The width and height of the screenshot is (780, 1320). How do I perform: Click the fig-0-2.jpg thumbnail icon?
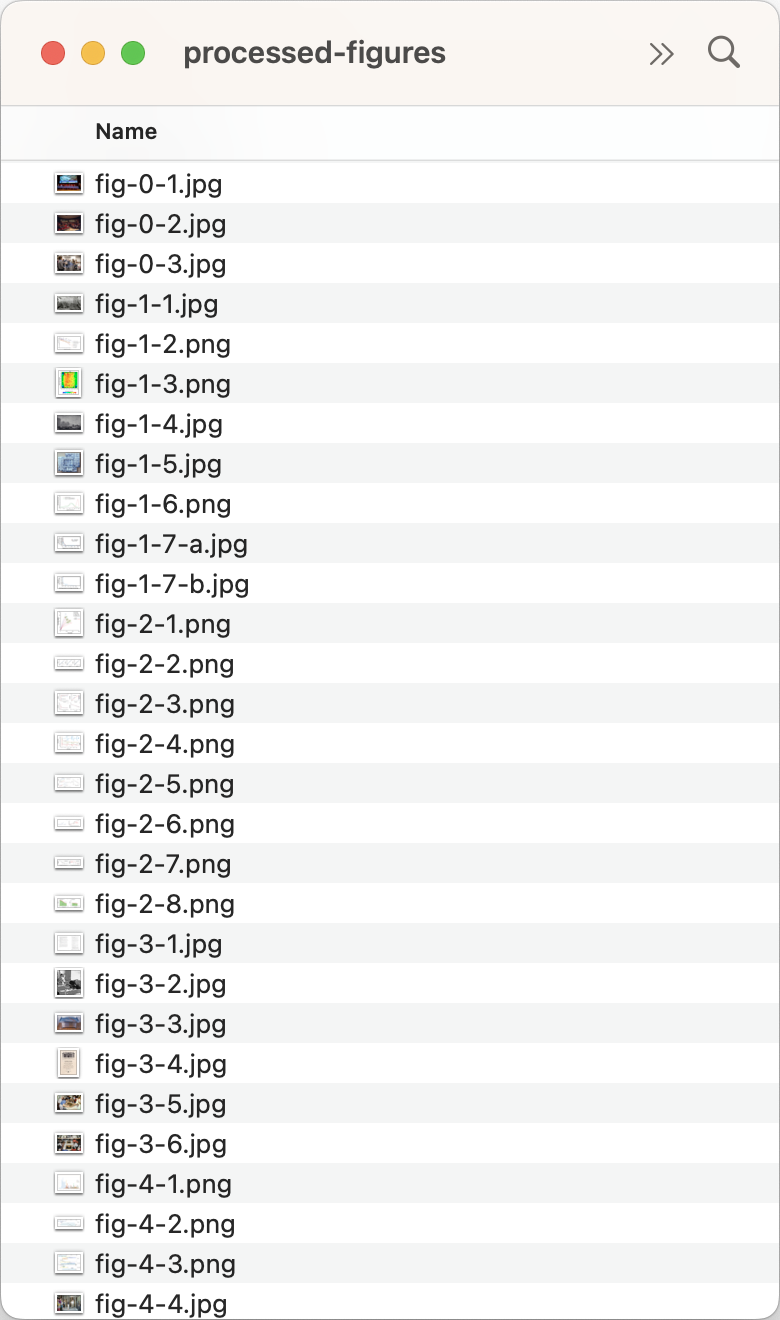[68, 223]
